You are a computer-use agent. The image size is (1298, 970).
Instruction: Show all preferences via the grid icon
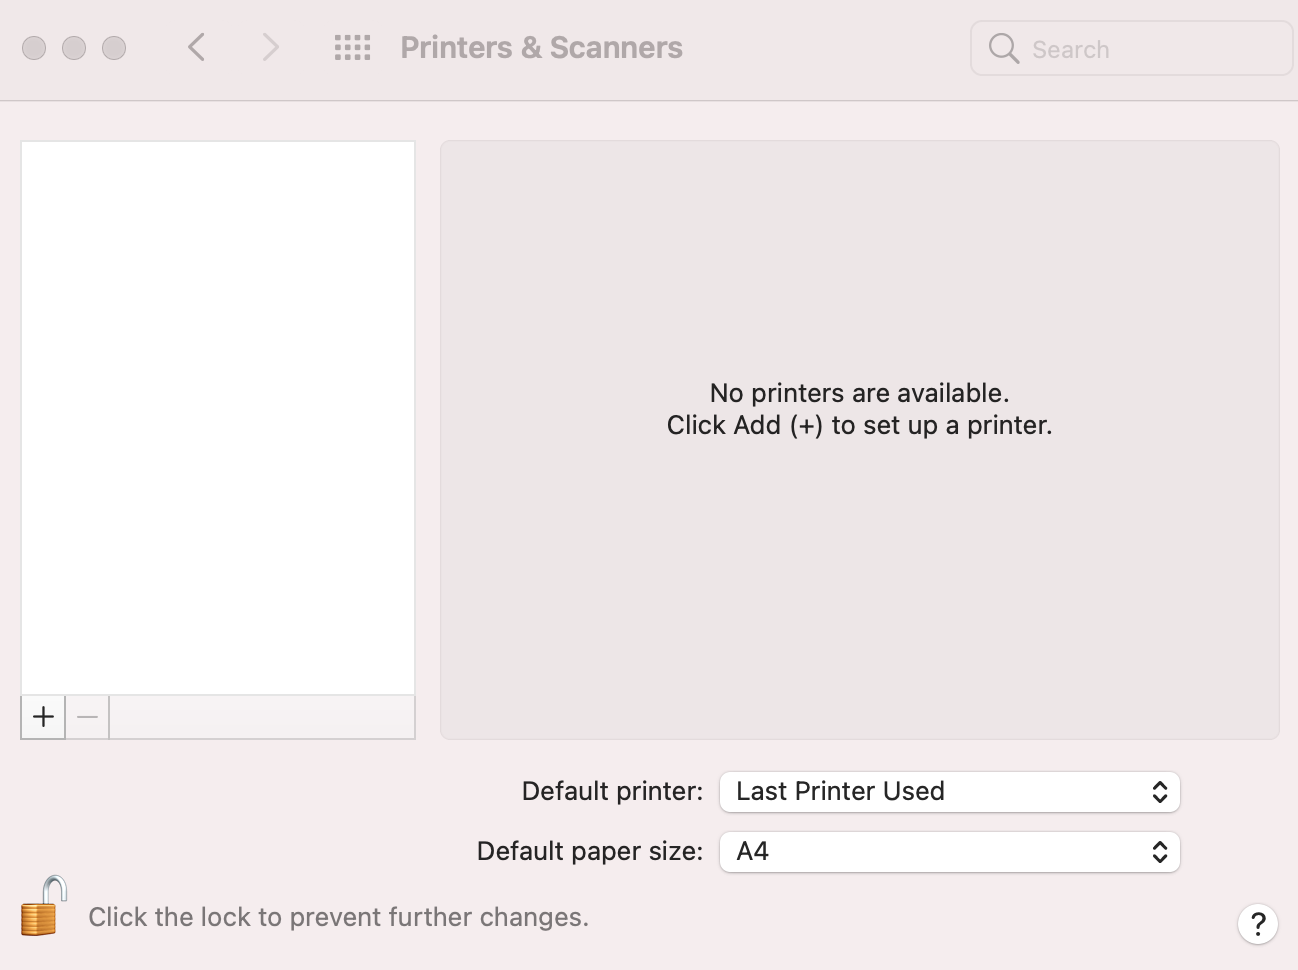(x=352, y=48)
